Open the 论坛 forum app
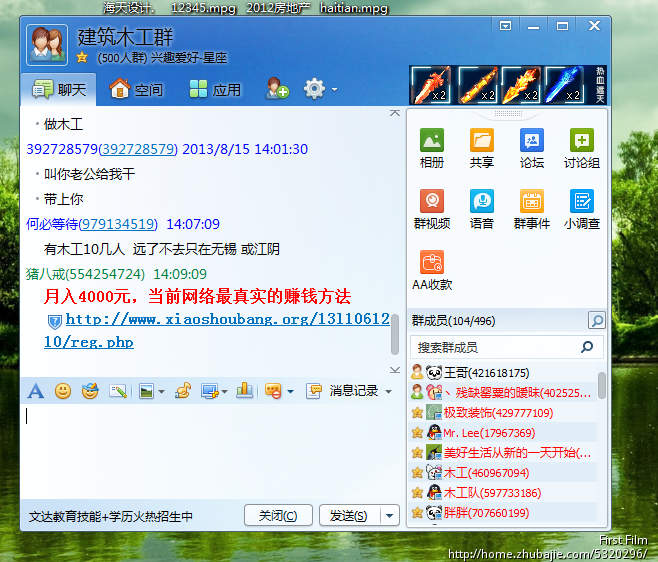658x562 pixels. [532, 148]
